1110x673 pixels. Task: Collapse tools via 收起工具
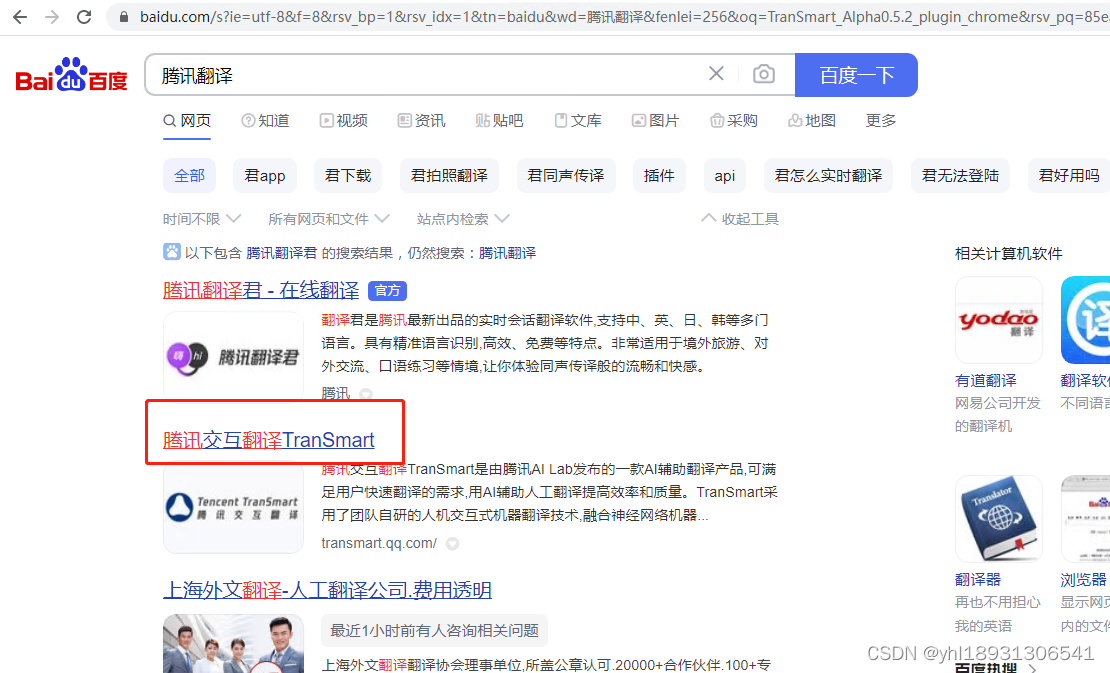740,219
